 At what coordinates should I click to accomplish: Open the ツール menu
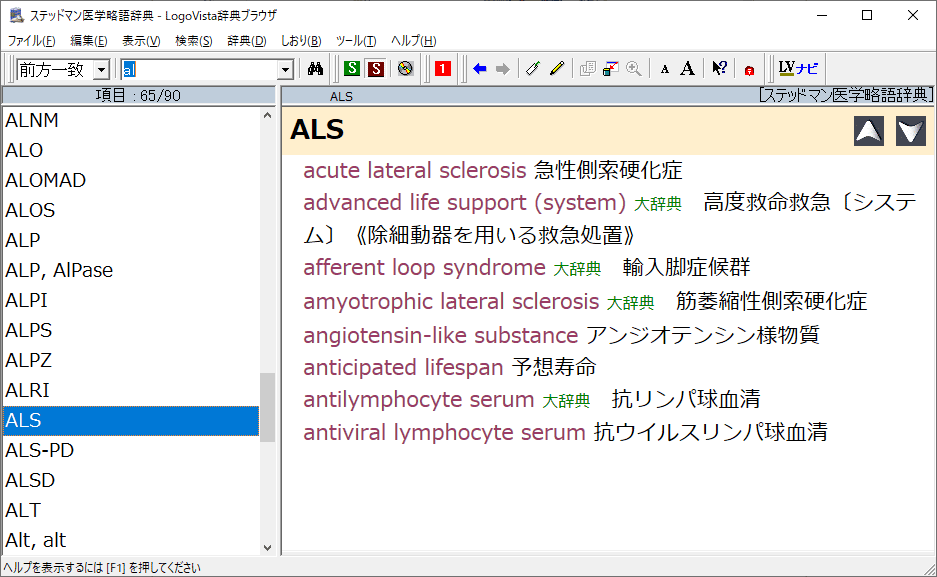point(356,41)
